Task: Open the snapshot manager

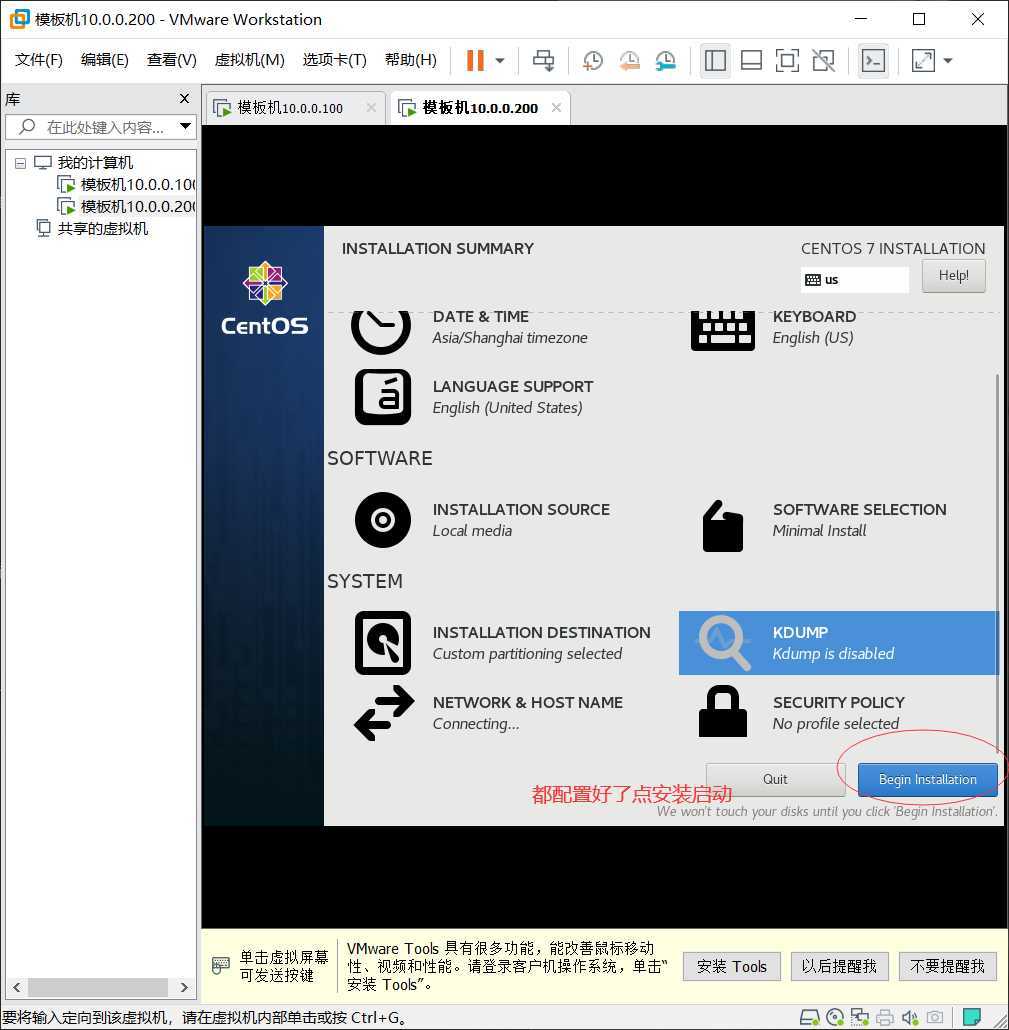Action: coord(666,60)
